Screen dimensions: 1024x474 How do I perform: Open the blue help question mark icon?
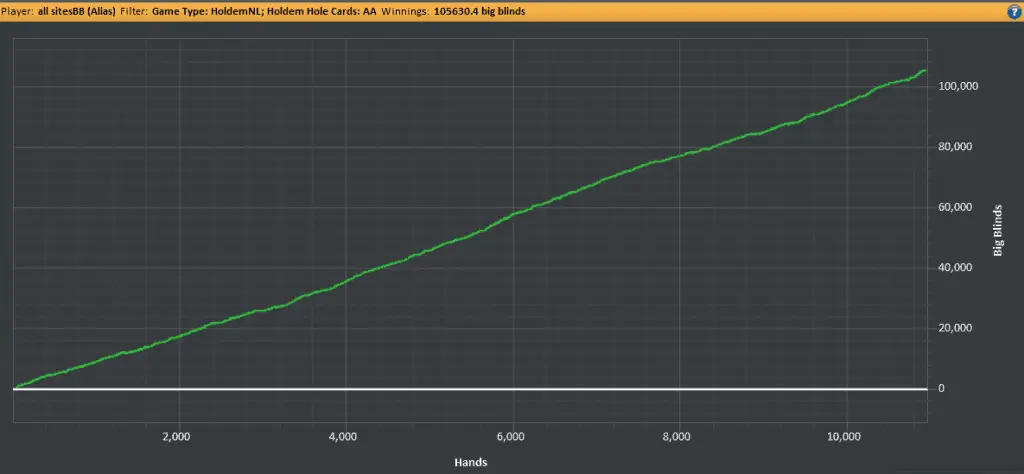[1015, 11]
